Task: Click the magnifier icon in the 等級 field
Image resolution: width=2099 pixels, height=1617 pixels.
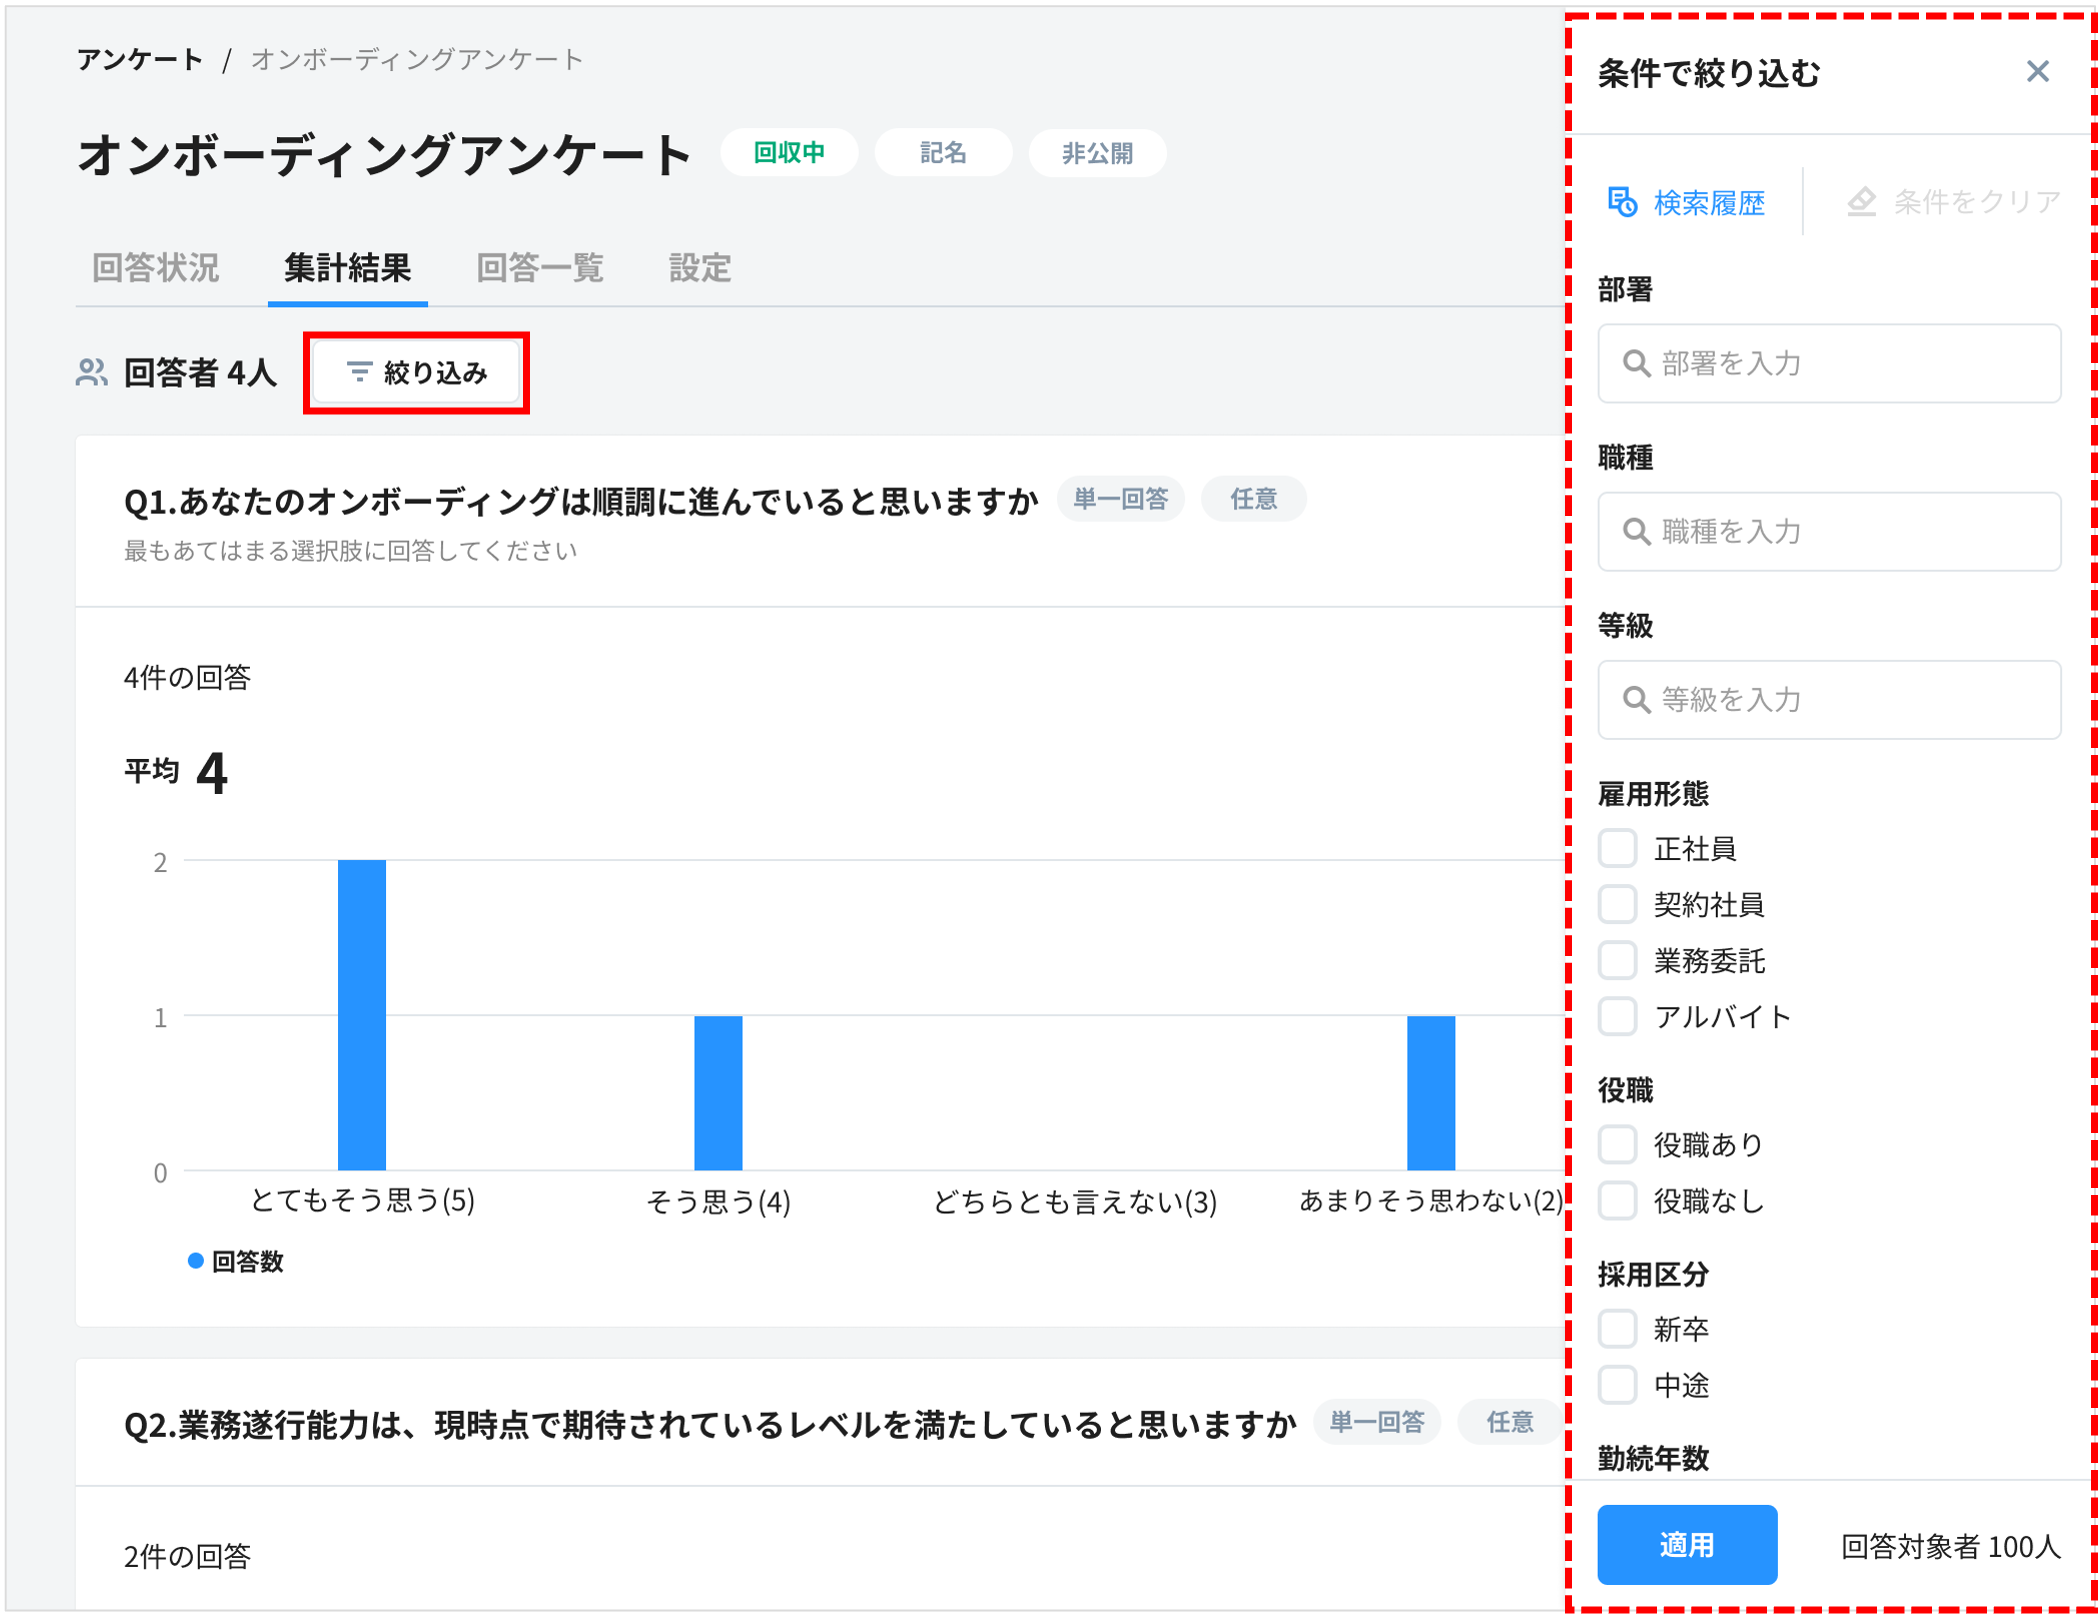Action: click(x=1637, y=700)
